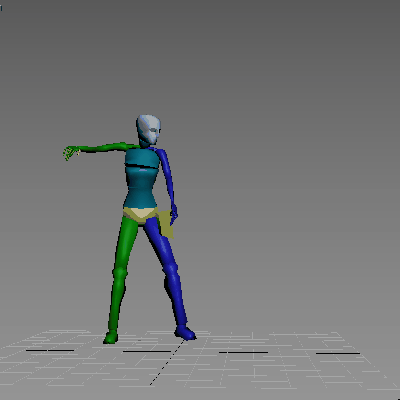Click the blue foot on the grid
This screenshot has width=400, height=400.
coord(185,332)
